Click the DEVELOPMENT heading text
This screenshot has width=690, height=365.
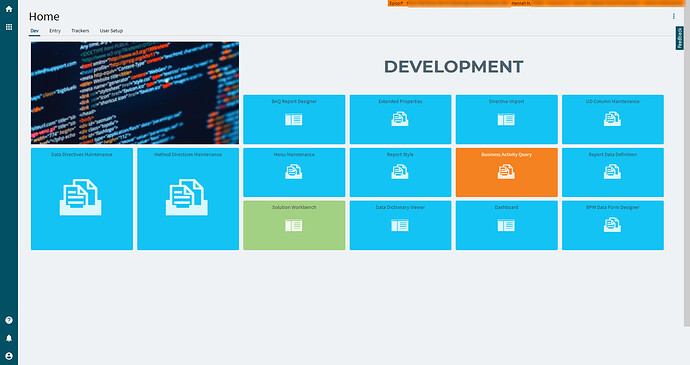coord(454,67)
